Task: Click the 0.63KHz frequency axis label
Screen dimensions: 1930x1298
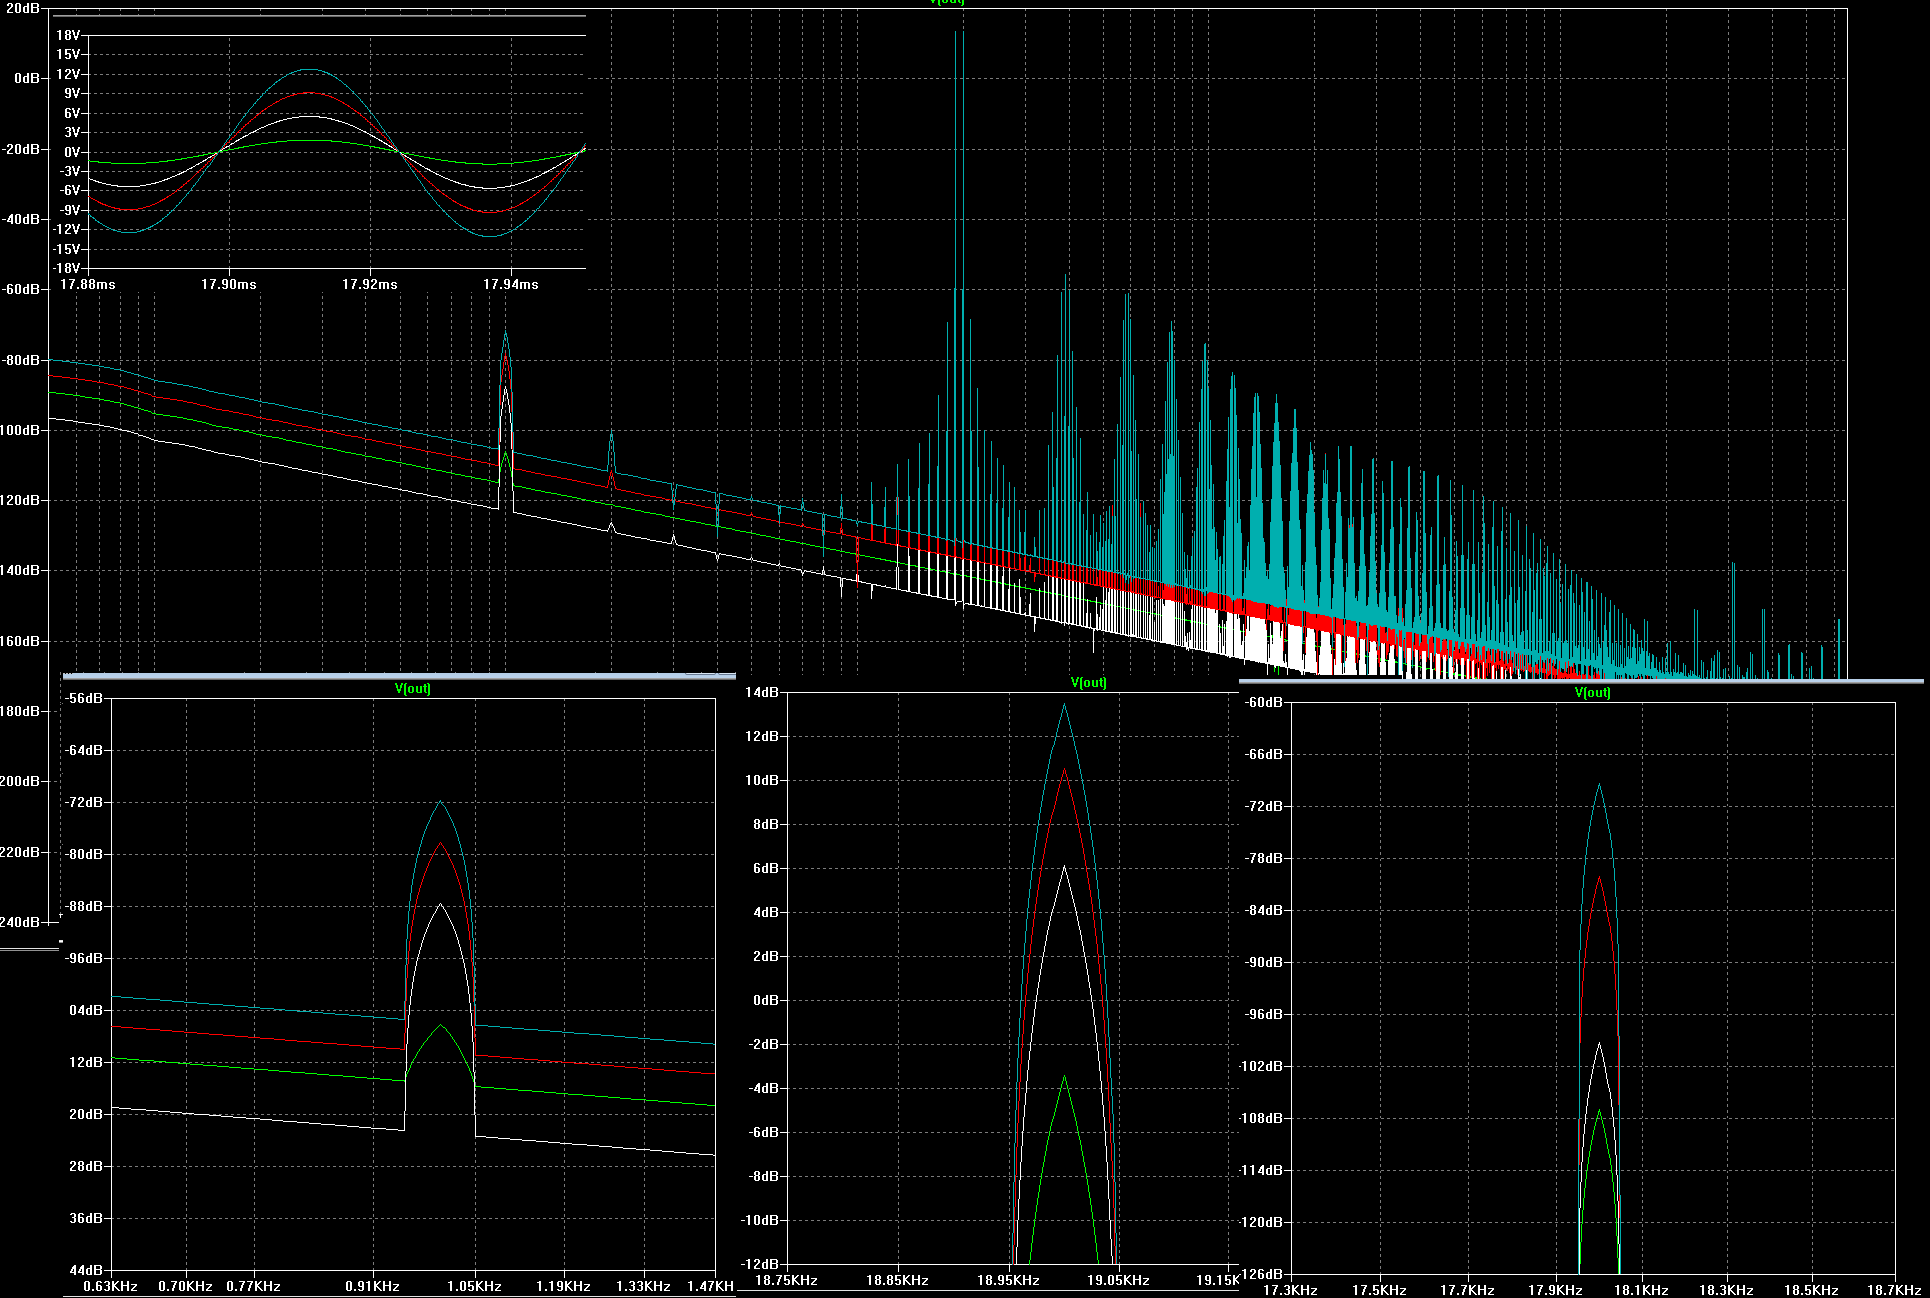Action: pyautogui.click(x=110, y=1286)
